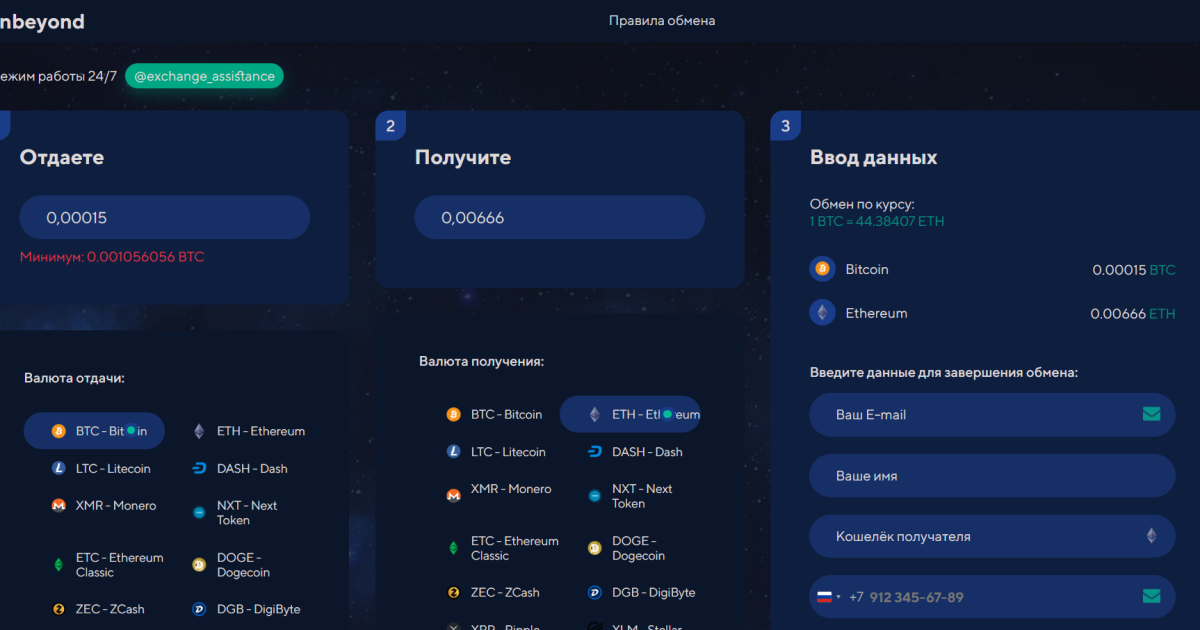Pick XMR - Monero as receive currency
Screen dimensions: 1200x630
(498, 489)
